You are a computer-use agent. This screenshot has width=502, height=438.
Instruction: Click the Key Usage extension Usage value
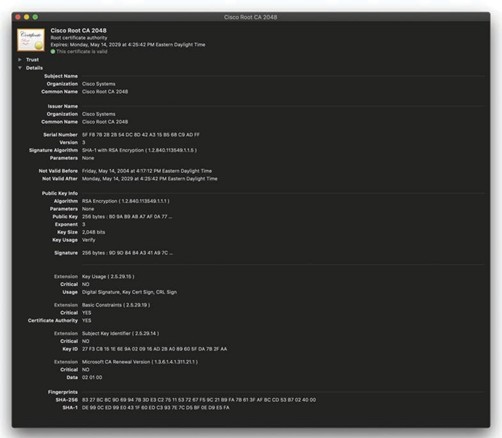129,292
